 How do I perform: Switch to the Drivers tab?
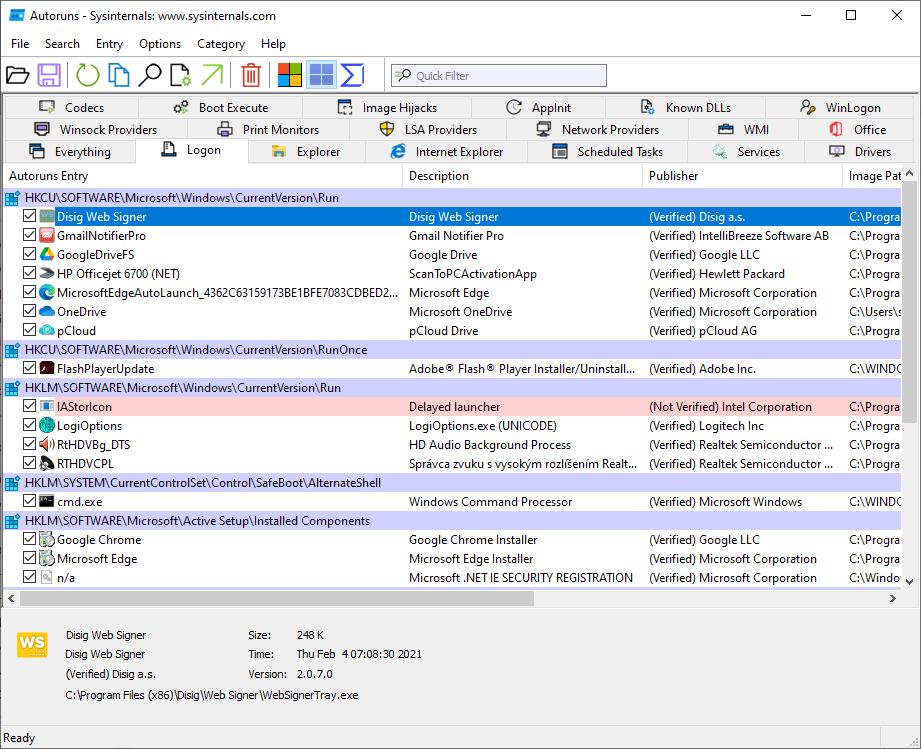[859, 152]
